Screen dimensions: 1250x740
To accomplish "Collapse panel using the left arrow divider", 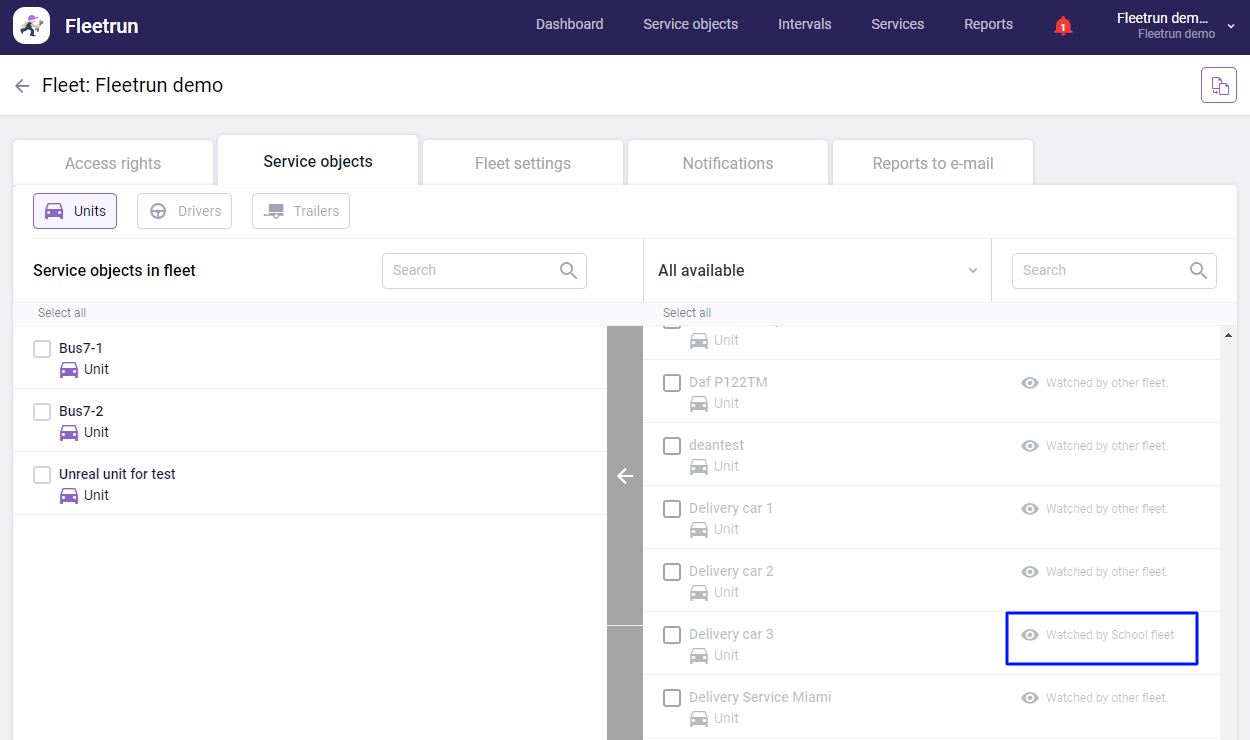I will (624, 476).
